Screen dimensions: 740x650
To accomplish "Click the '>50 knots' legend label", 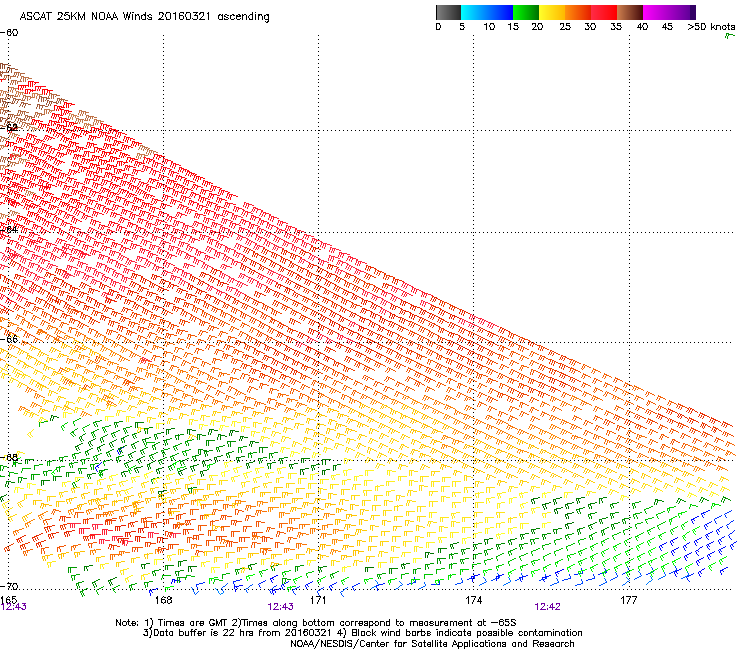I will 711,27.
